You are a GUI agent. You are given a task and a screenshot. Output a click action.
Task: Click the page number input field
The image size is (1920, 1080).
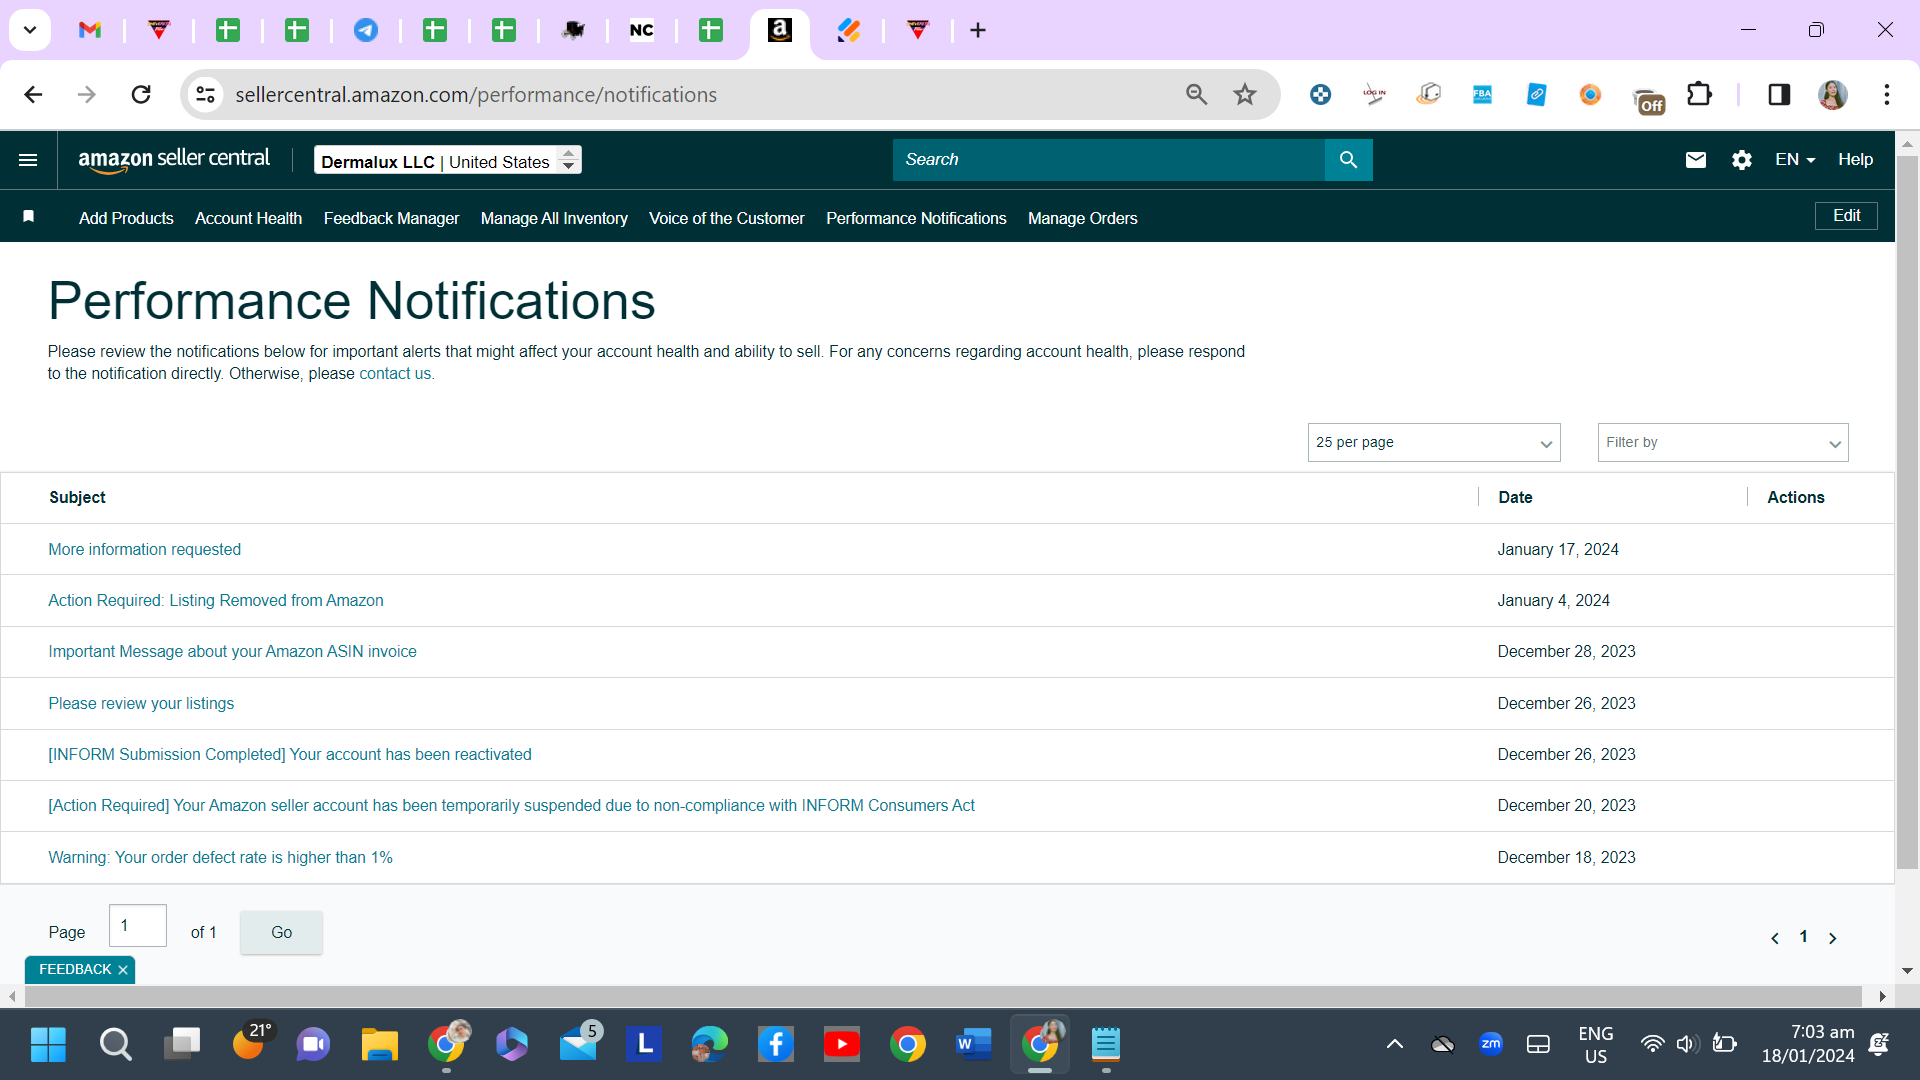tap(138, 926)
